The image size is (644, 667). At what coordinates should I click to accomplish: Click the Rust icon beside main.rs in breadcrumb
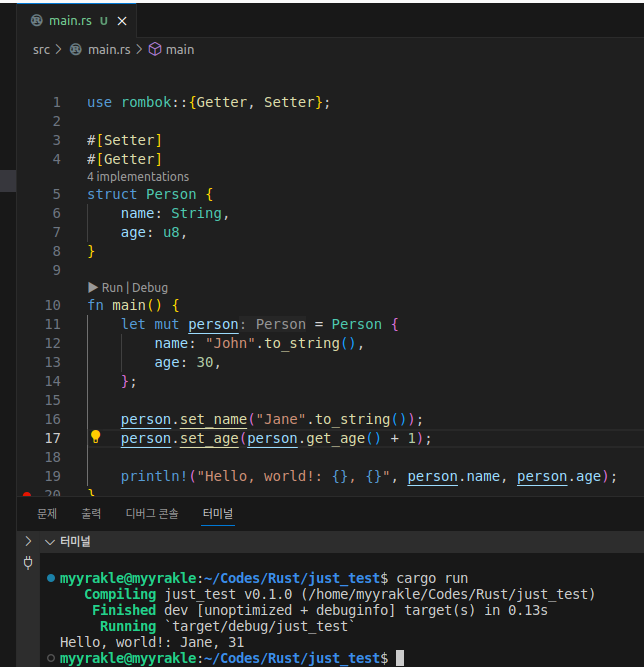tap(76, 49)
